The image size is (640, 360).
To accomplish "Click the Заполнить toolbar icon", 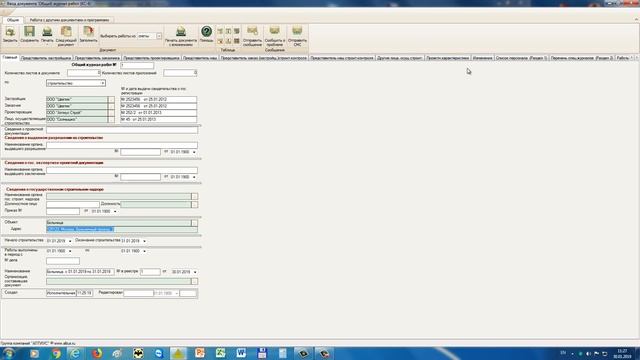I will pos(88,34).
